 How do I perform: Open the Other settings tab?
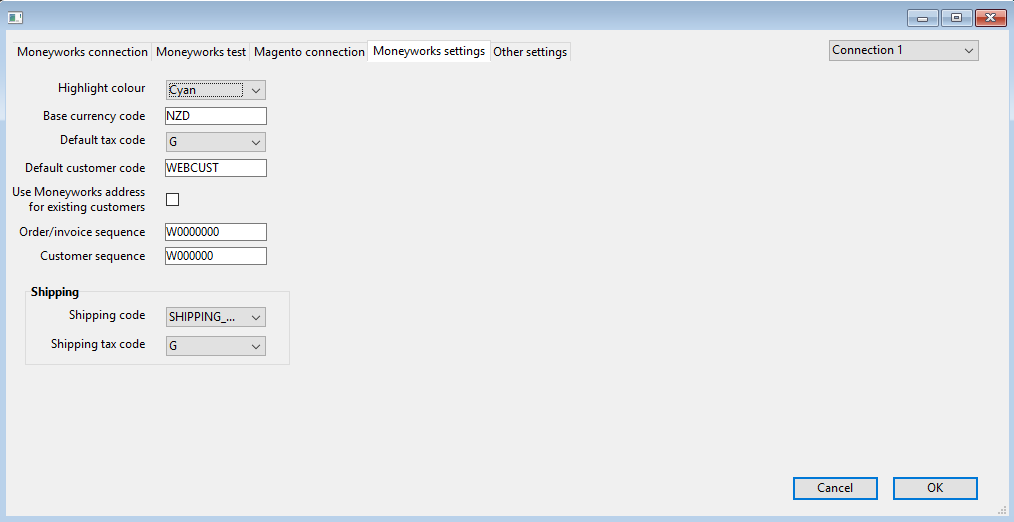click(530, 52)
